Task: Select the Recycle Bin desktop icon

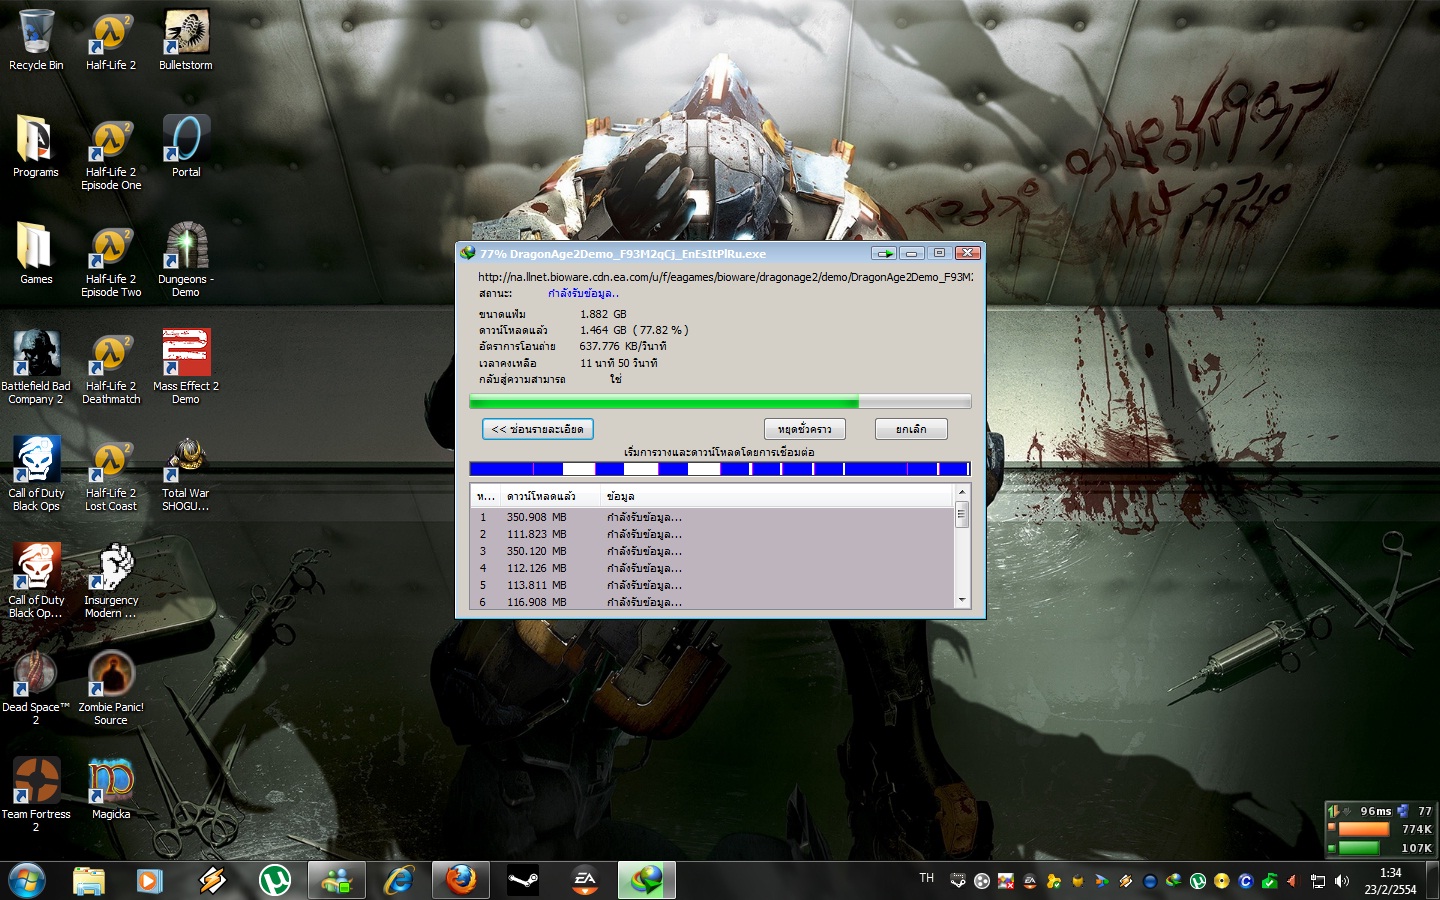Action: tap(36, 41)
